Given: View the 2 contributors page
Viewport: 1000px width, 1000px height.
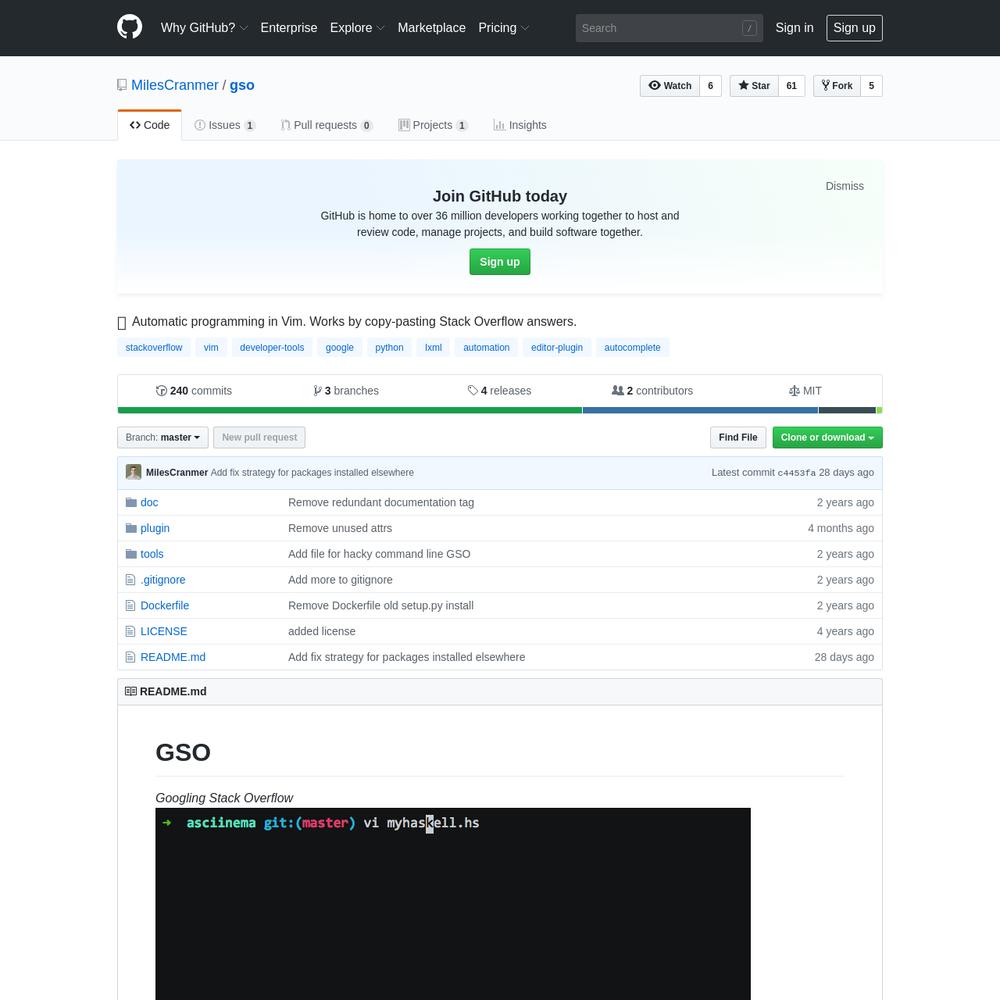Looking at the screenshot, I should click(x=652, y=391).
